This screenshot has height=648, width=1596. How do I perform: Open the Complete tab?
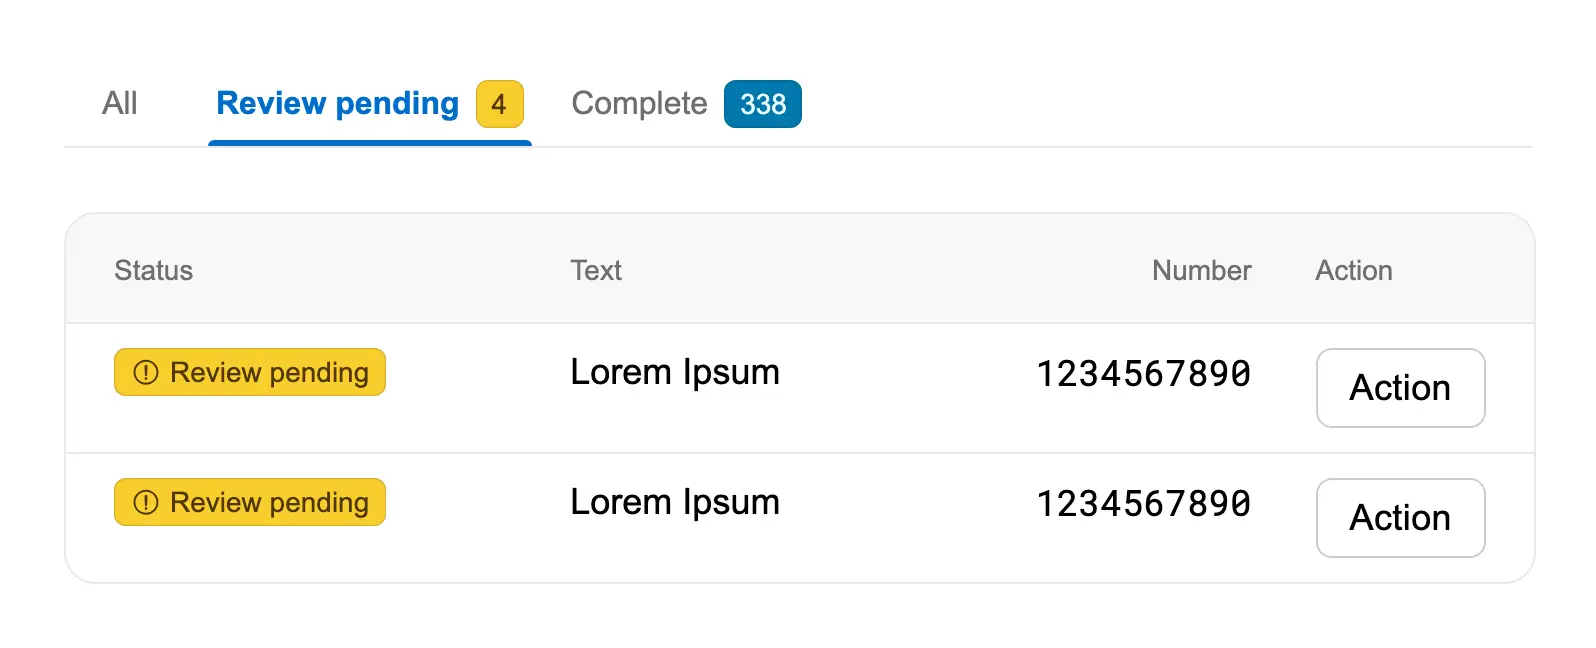point(639,104)
